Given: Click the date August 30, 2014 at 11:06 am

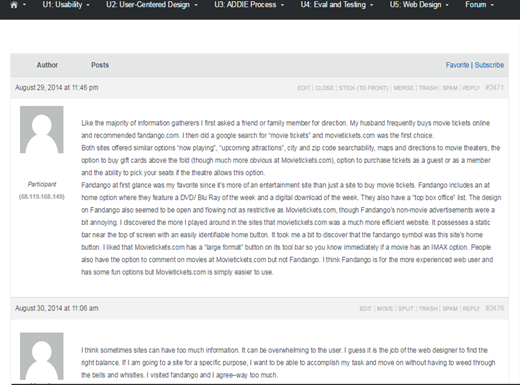Looking at the screenshot, I should (57, 308).
